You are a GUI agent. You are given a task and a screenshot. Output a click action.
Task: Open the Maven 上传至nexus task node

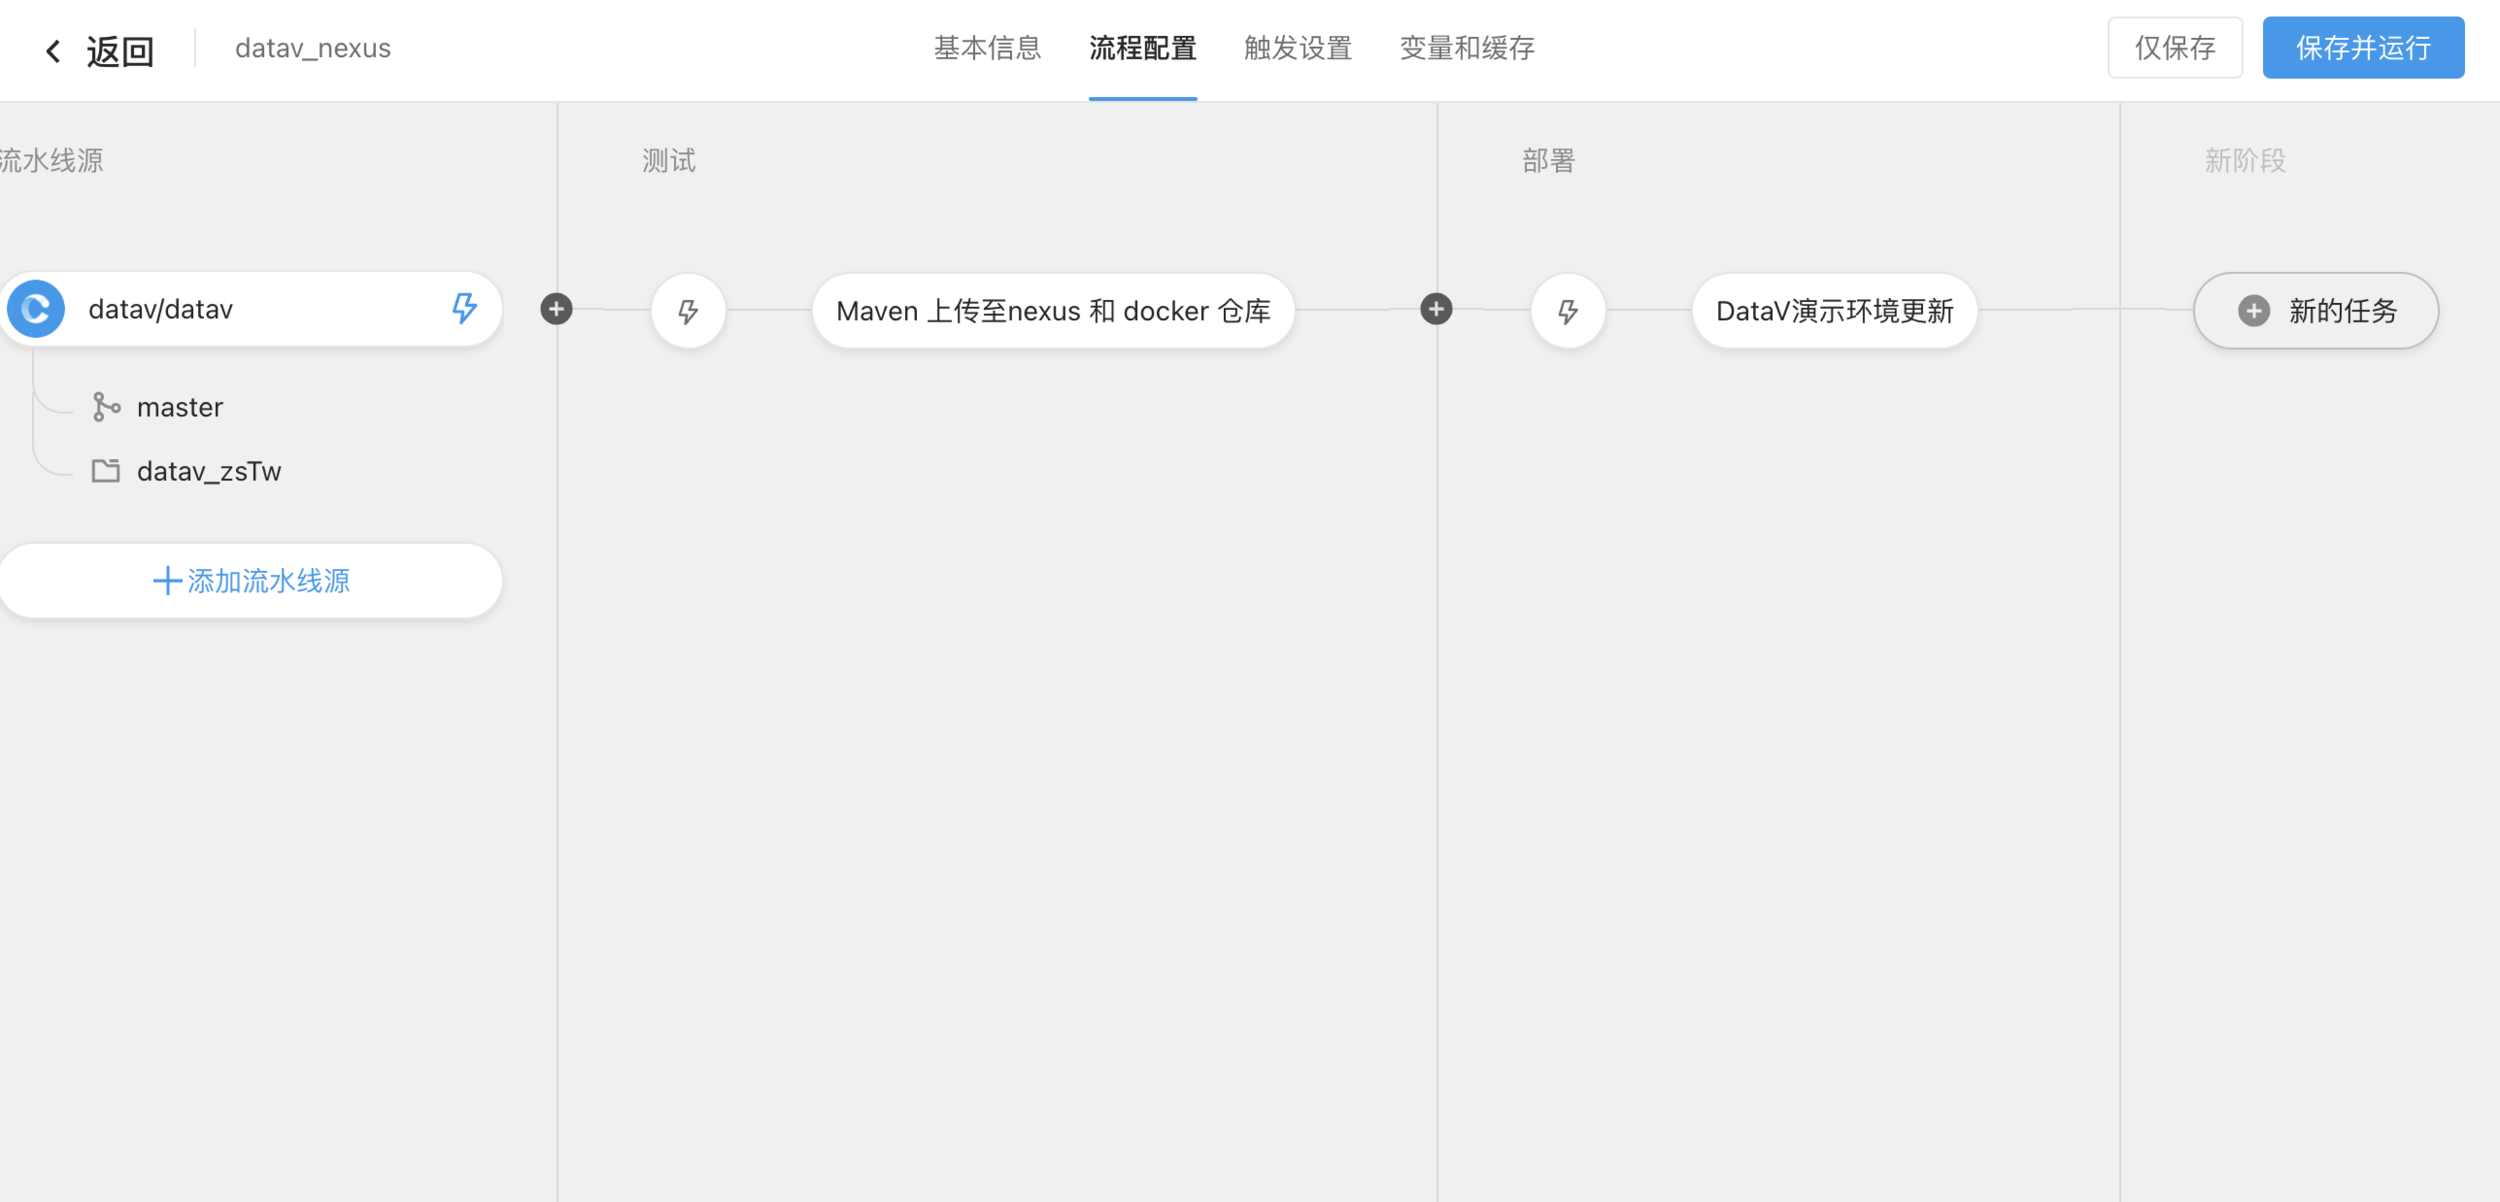1053,311
